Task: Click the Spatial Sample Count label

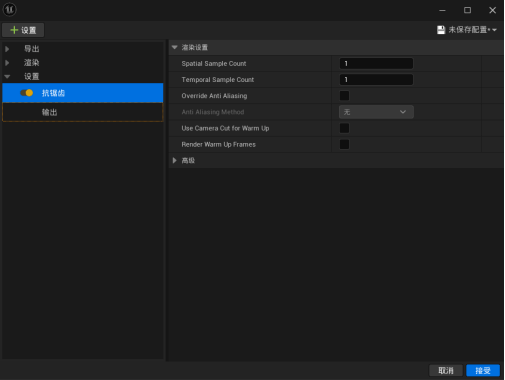Action: point(214,64)
